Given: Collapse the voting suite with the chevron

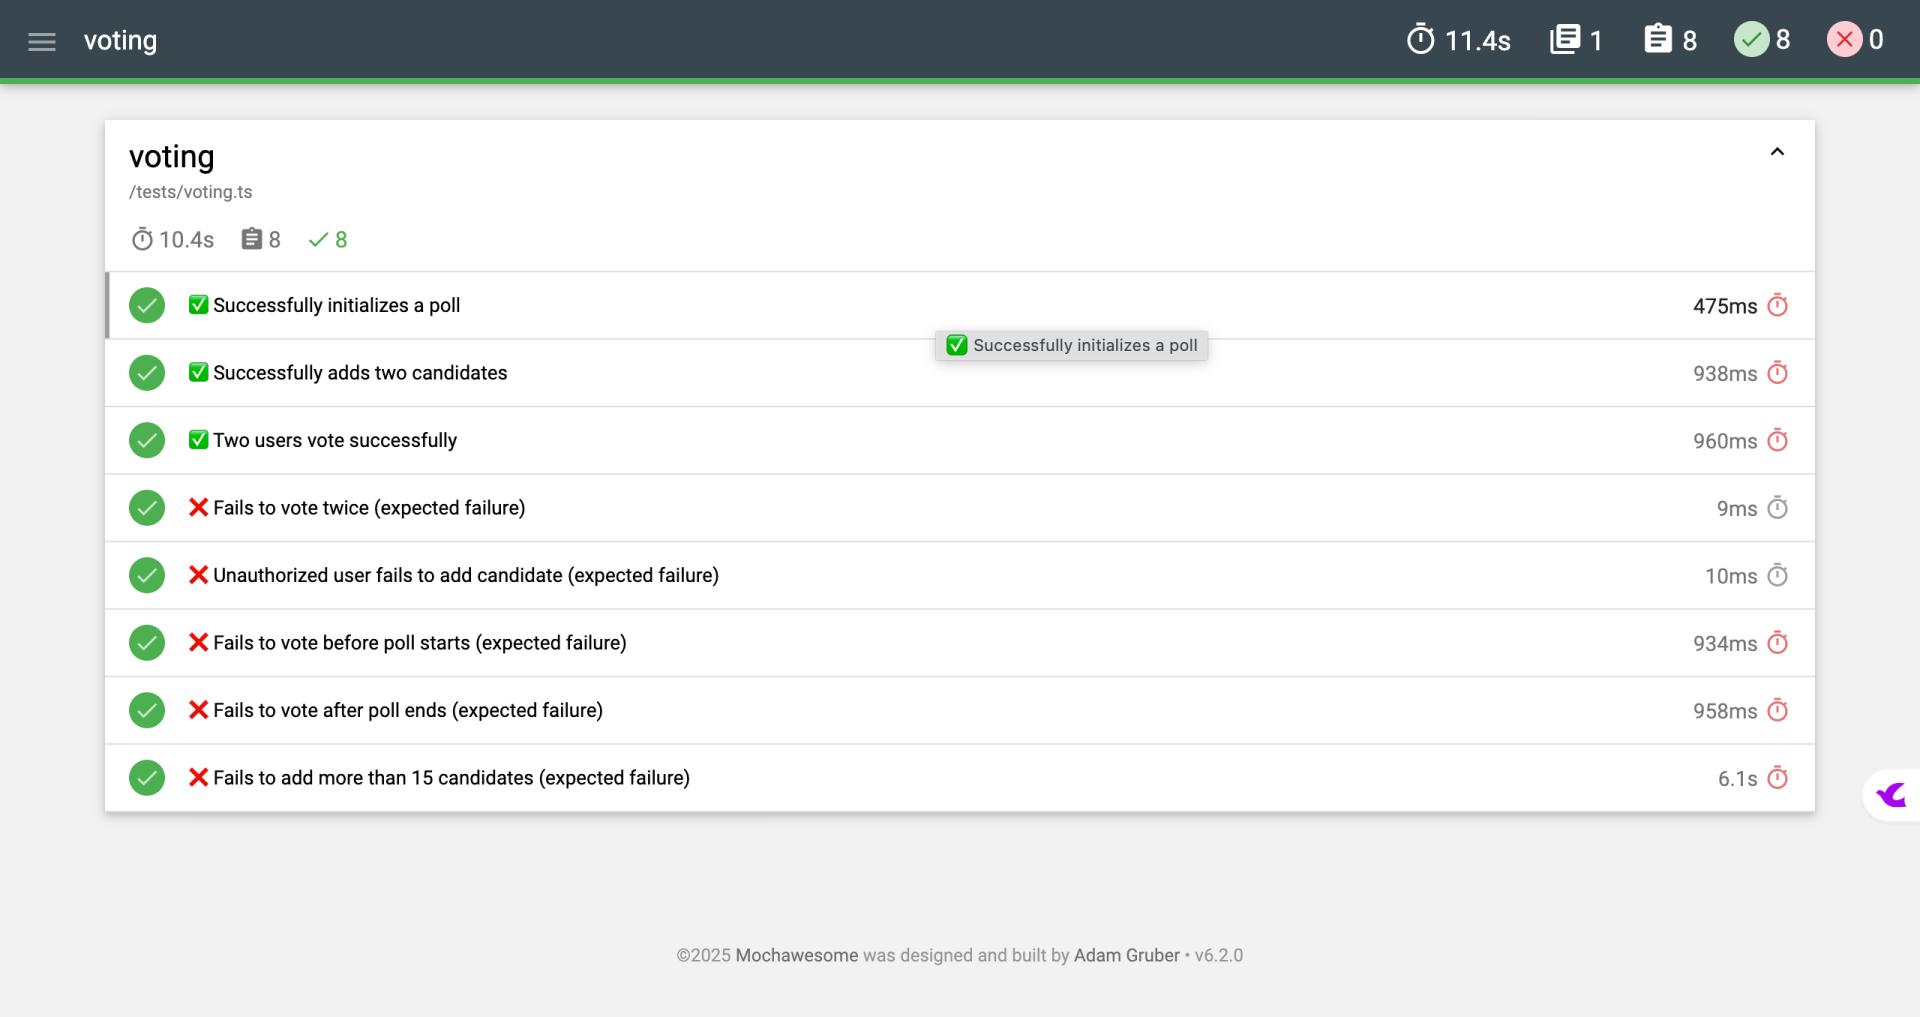Looking at the screenshot, I should tap(1777, 152).
